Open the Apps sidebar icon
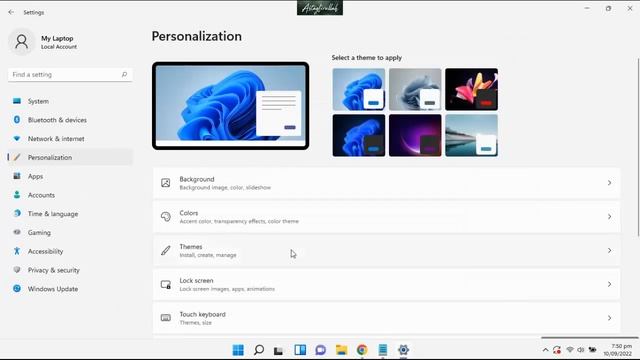 click(x=17, y=176)
